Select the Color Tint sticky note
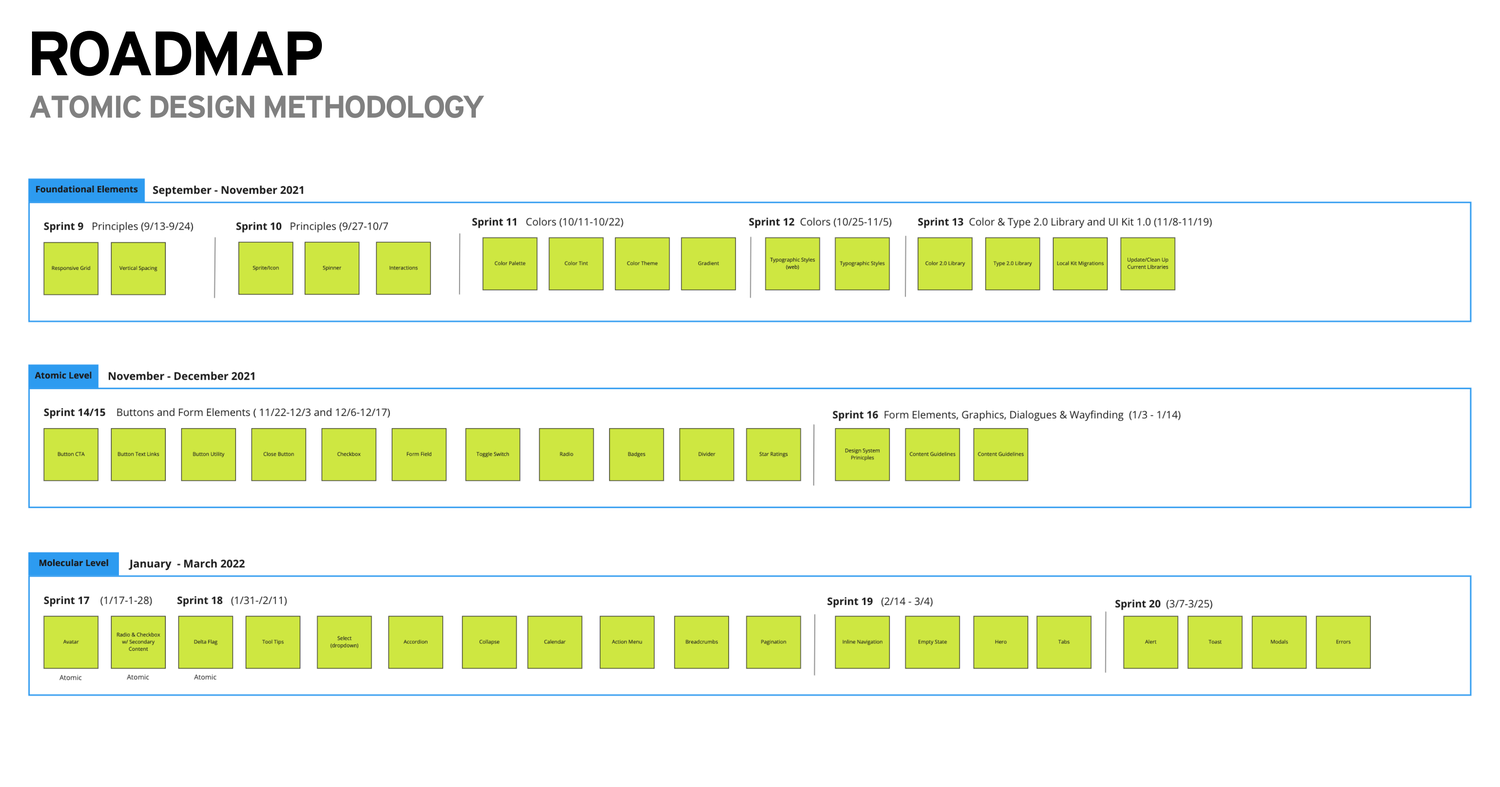Viewport: 1500px width, 787px height. coord(576,264)
